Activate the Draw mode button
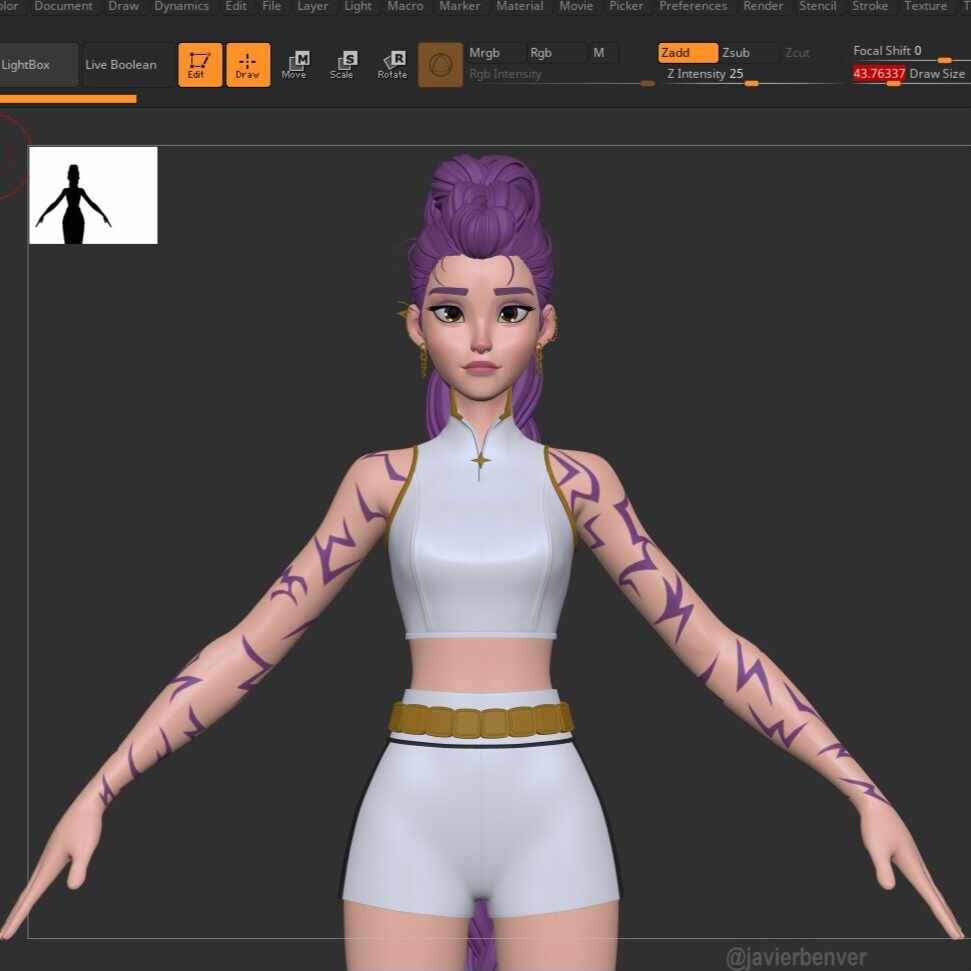The width and height of the screenshot is (971, 971). coord(248,64)
